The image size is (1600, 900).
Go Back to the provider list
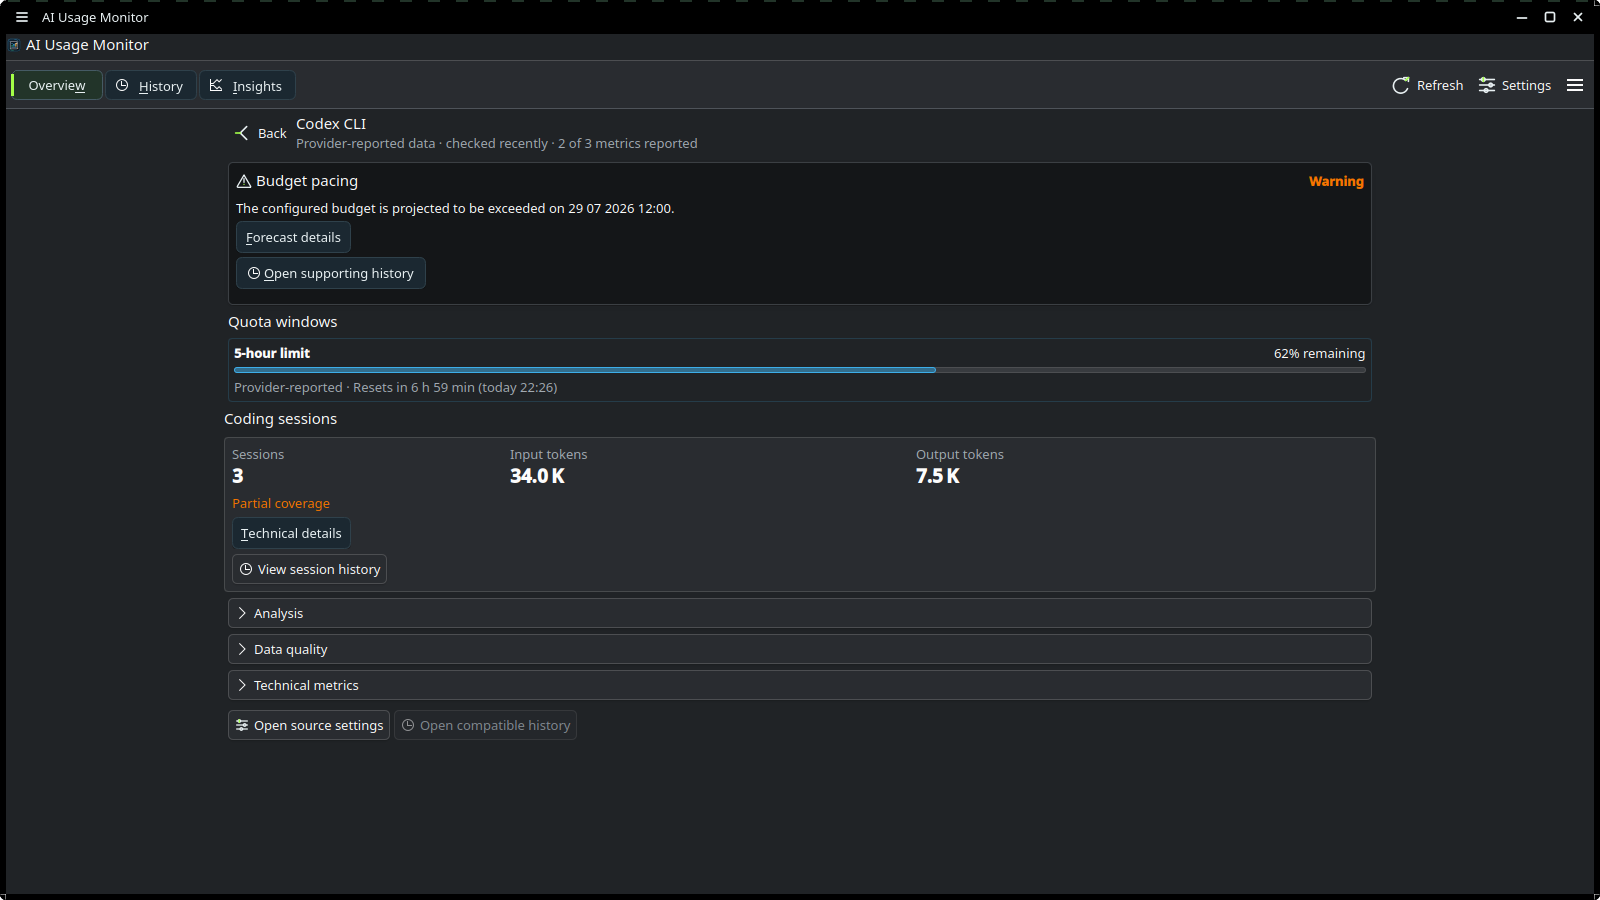pos(261,133)
